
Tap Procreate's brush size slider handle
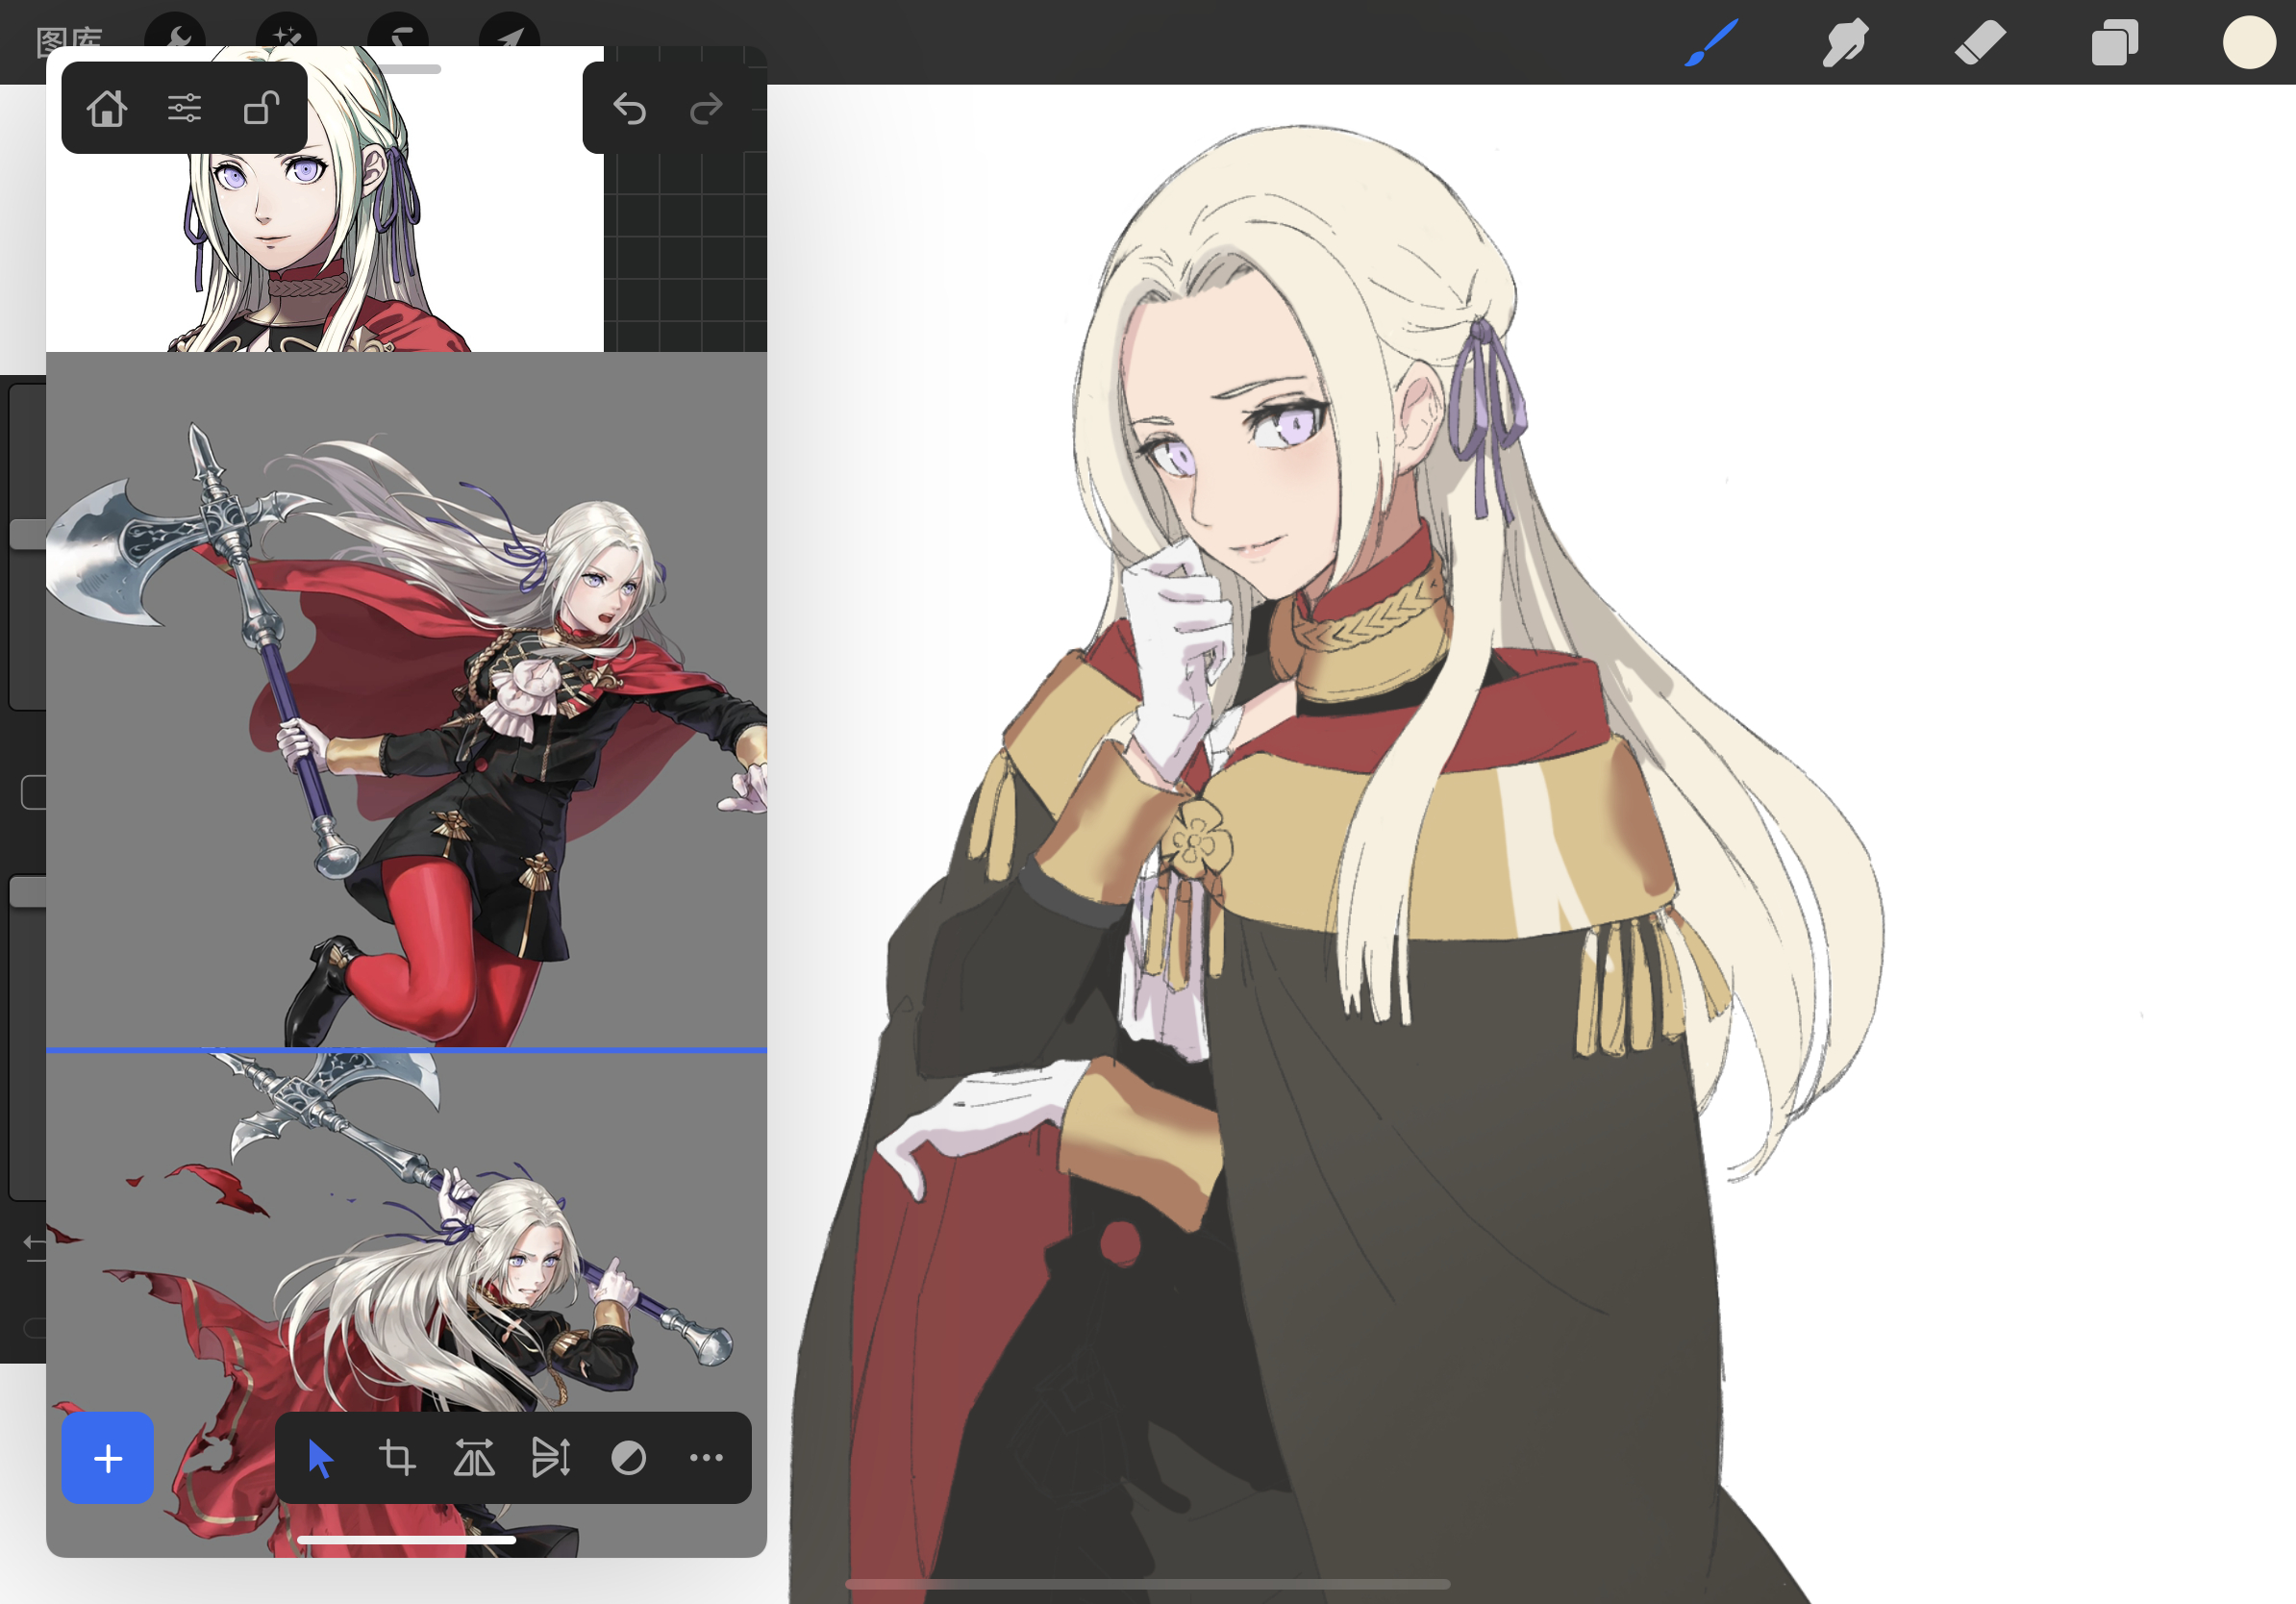tap(27, 533)
